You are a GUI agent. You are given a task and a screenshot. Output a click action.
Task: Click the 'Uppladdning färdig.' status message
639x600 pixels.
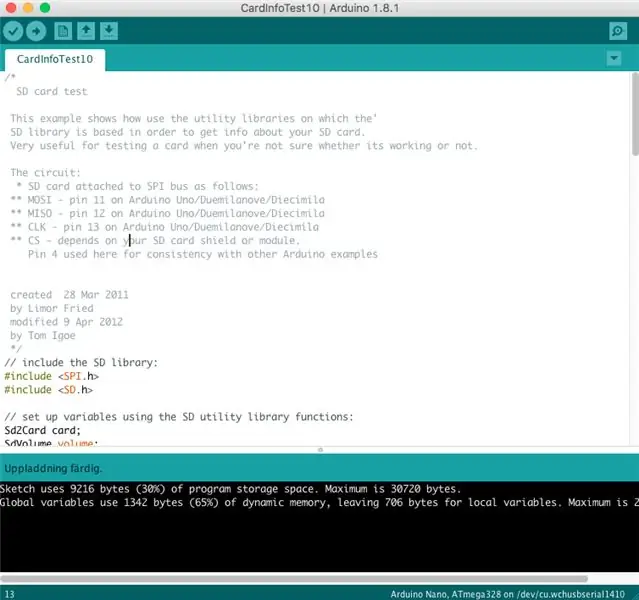(x=53, y=468)
